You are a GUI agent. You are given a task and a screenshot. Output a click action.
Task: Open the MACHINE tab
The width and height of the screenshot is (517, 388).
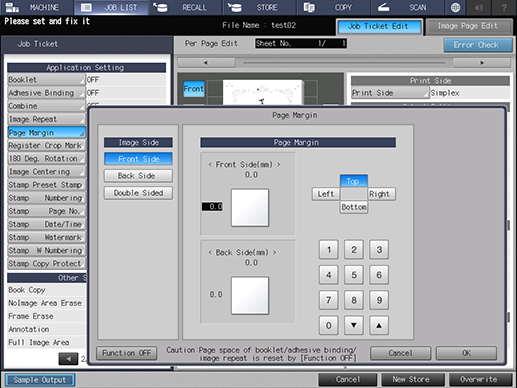click(37, 7)
